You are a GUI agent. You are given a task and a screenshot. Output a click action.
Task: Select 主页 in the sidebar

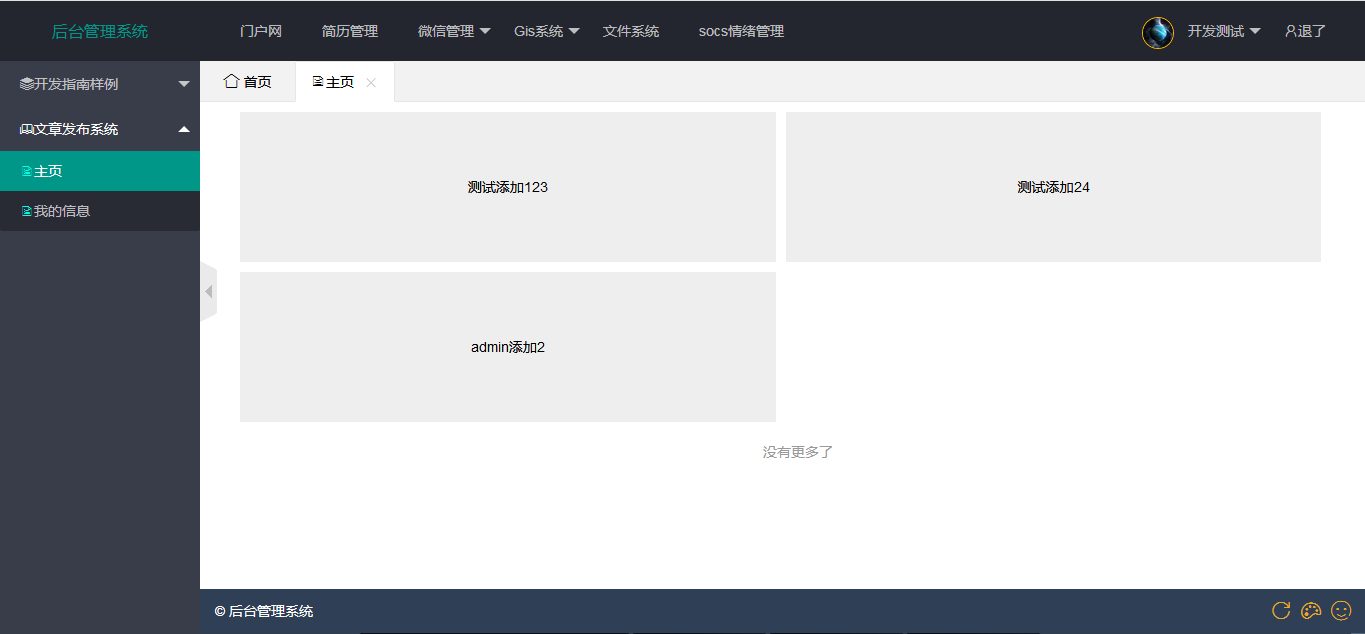pos(100,171)
